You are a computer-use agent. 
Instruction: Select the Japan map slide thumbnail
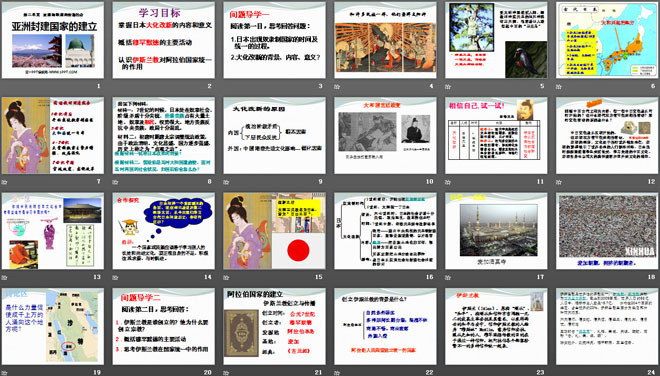[x=607, y=40]
